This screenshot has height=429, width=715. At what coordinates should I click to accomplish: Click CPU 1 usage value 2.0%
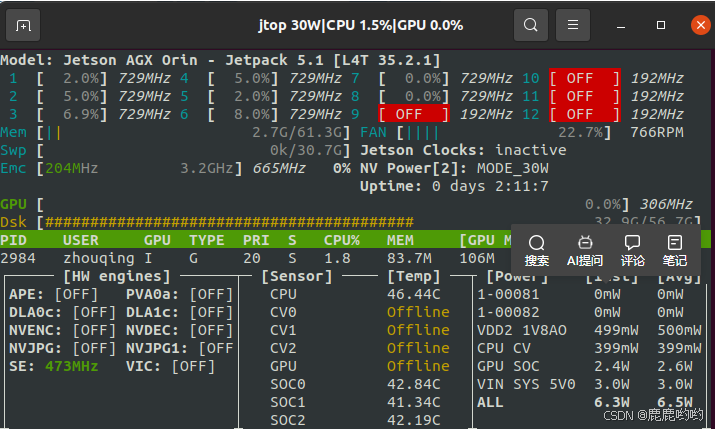[x=81, y=78]
